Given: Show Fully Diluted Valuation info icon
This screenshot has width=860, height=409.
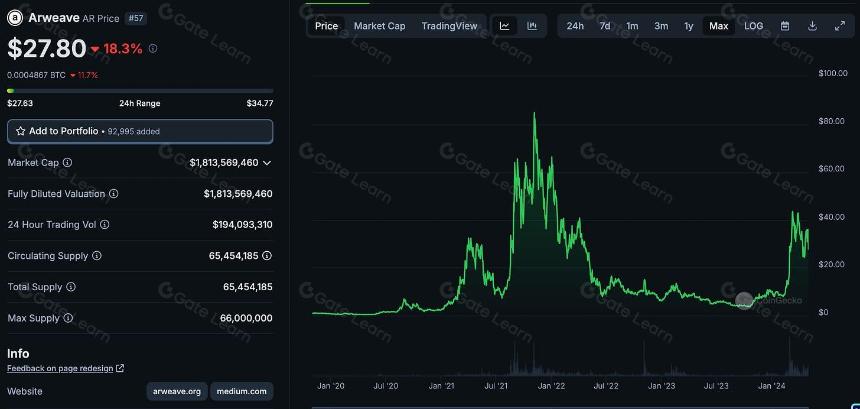Looking at the screenshot, I should click(113, 194).
